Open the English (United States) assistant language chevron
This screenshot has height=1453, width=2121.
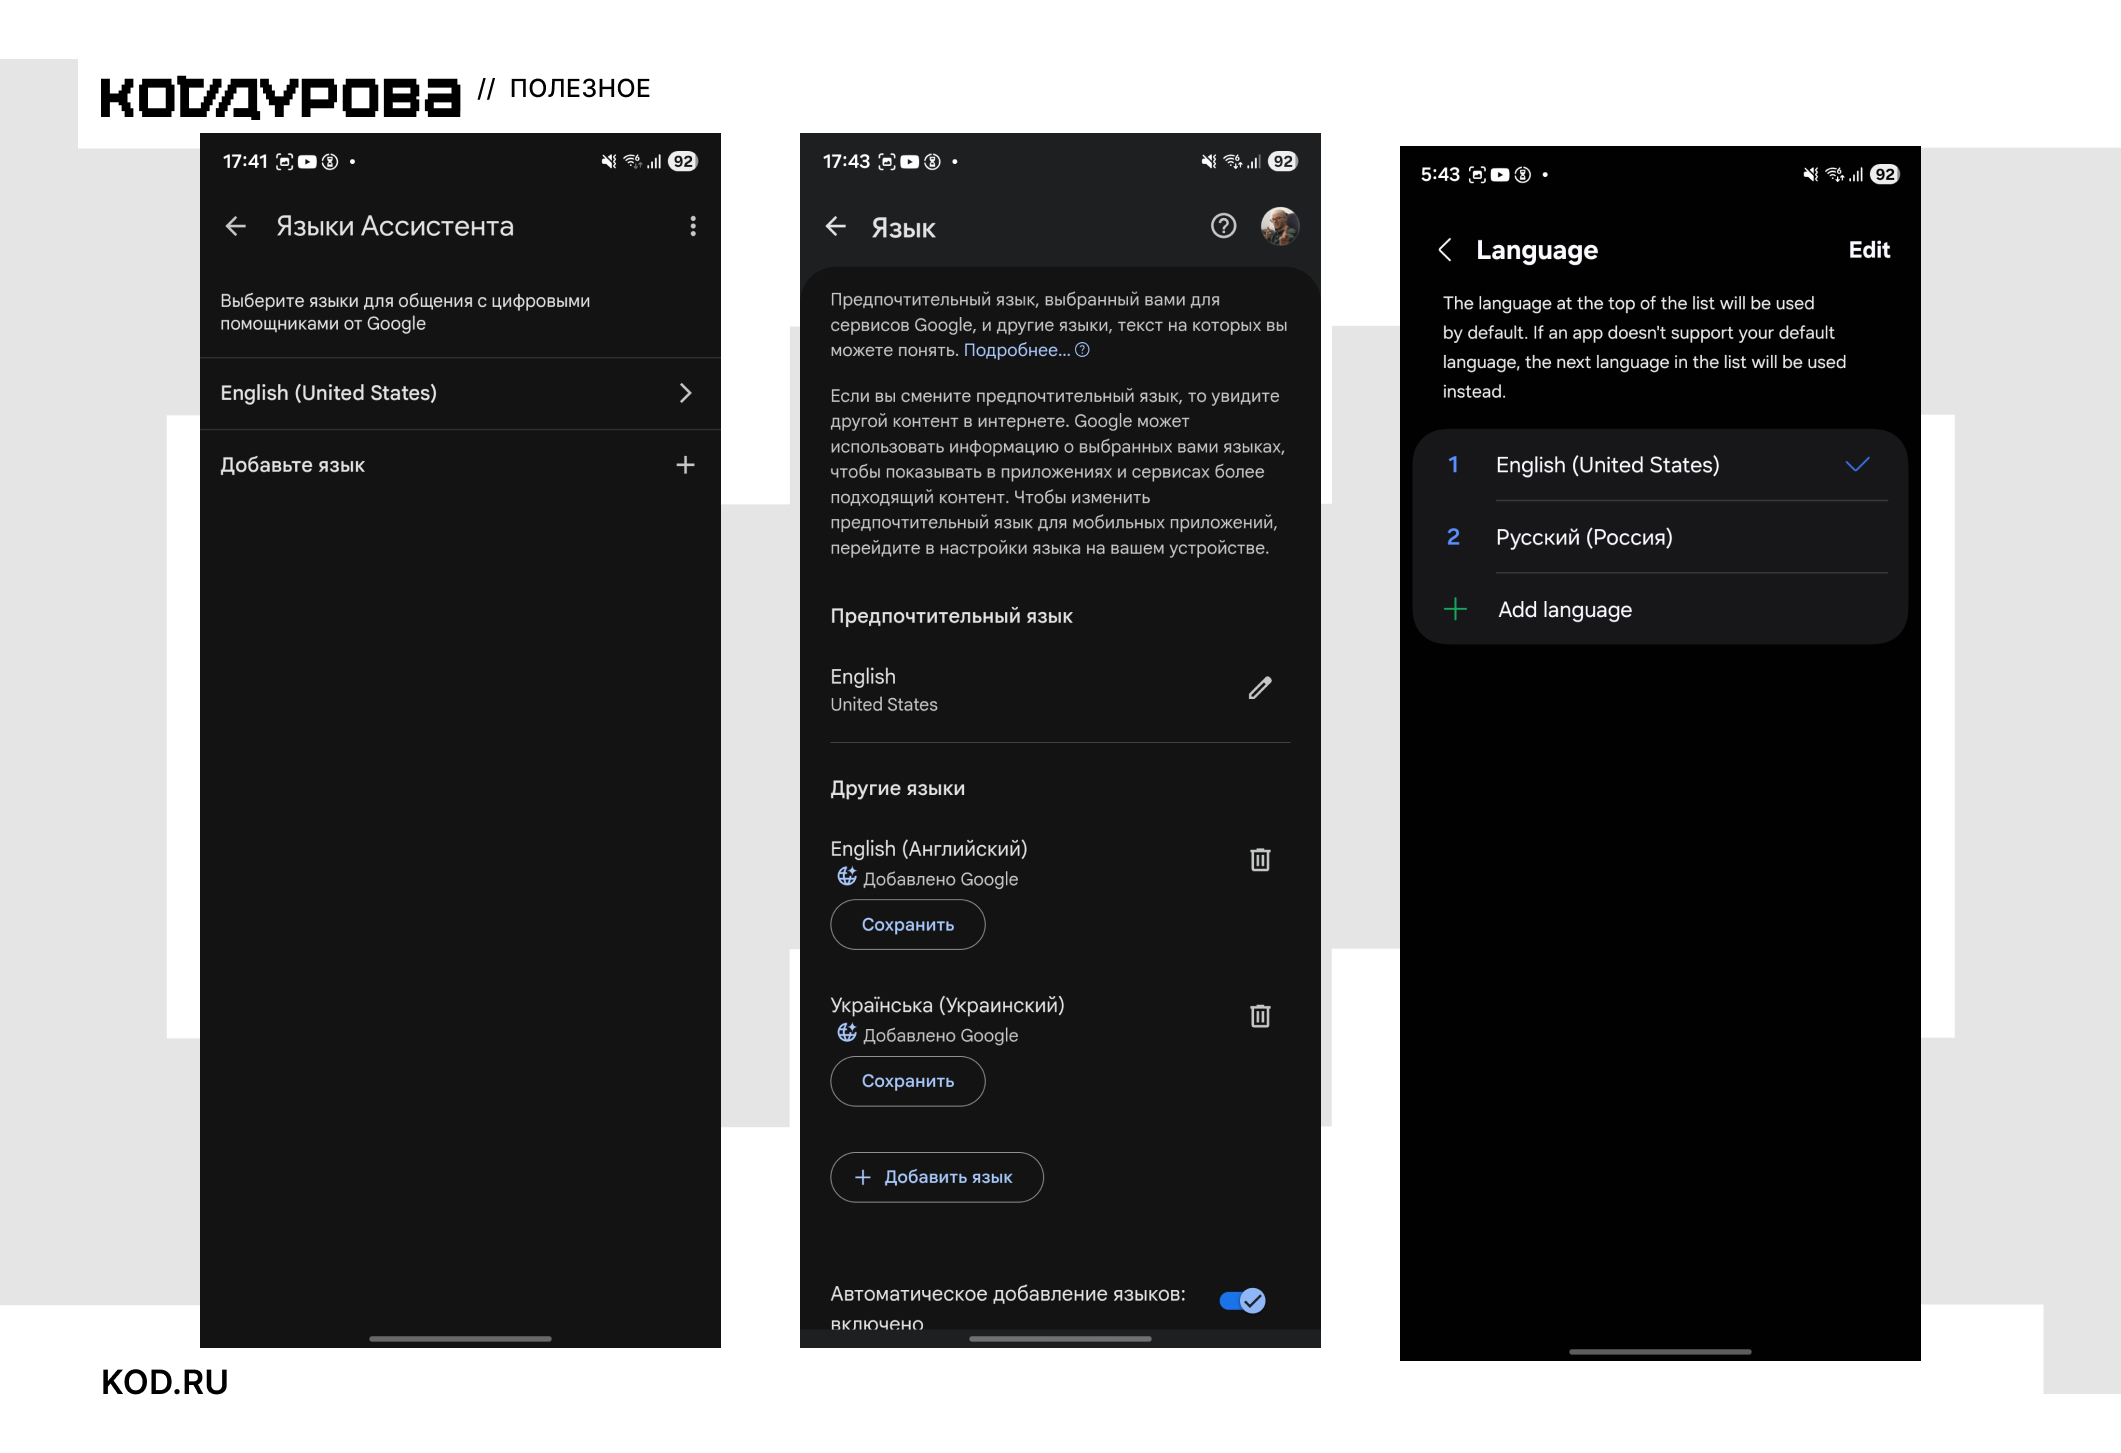coord(685,393)
